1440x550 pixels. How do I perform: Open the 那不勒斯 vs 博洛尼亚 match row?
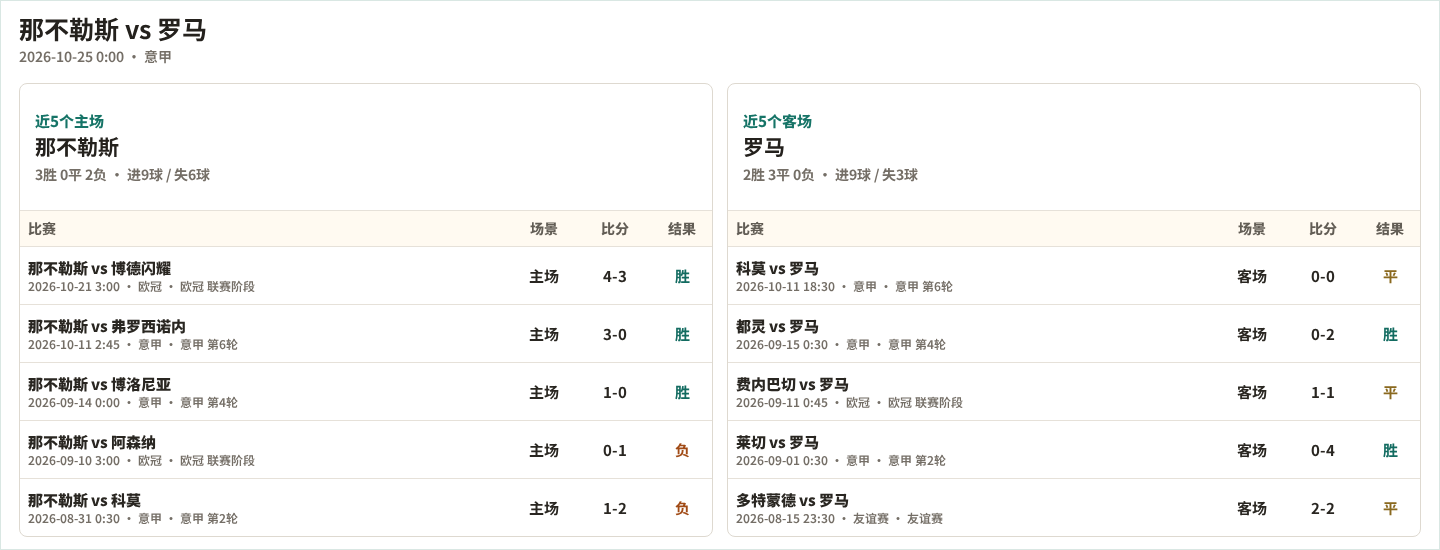[366, 392]
